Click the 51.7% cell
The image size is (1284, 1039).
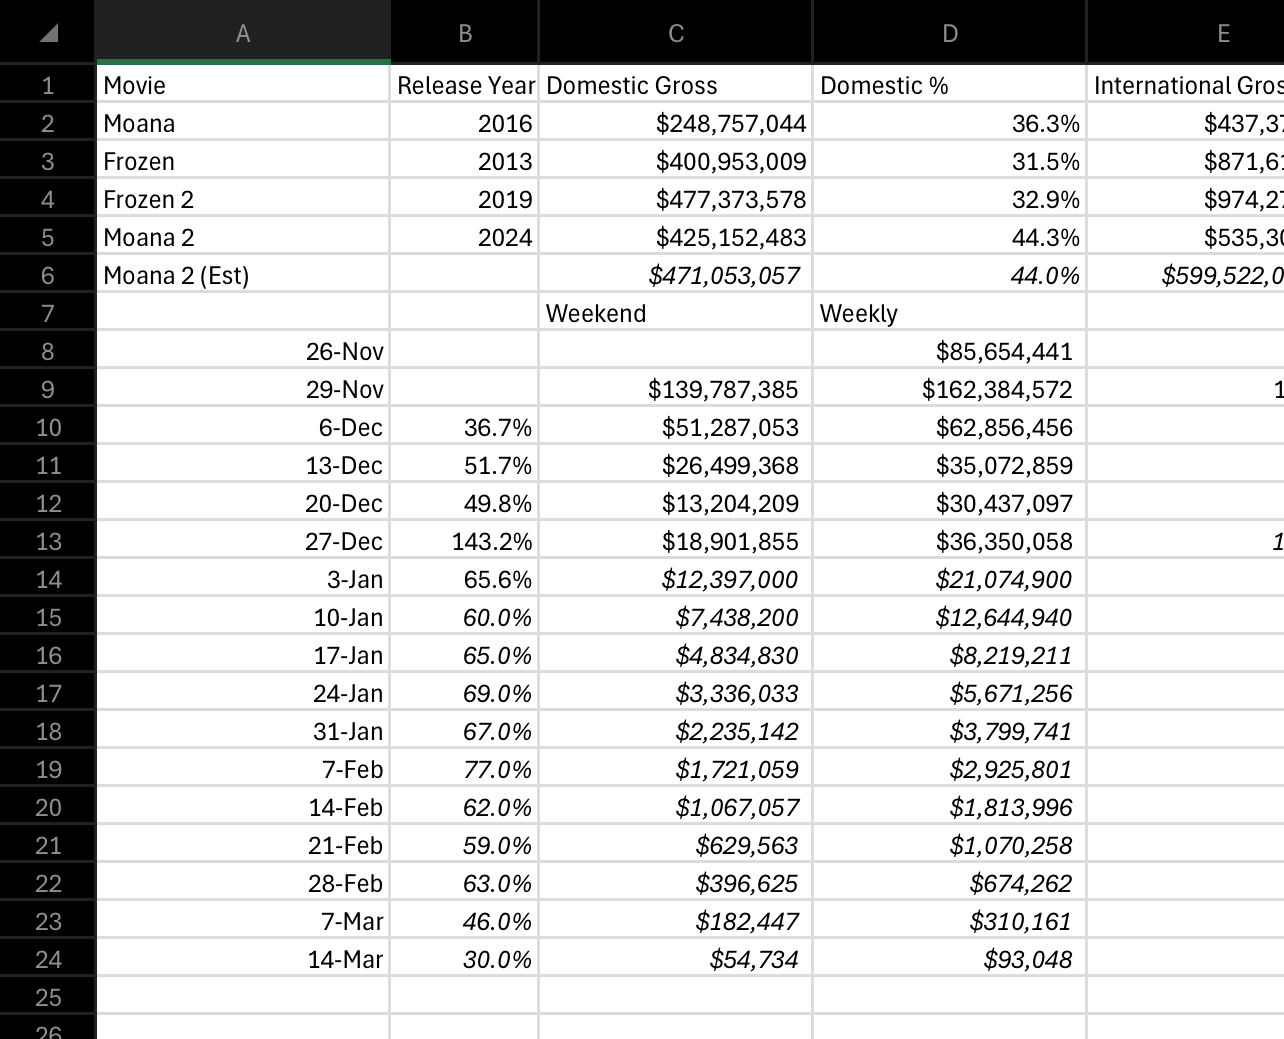tap(465, 465)
